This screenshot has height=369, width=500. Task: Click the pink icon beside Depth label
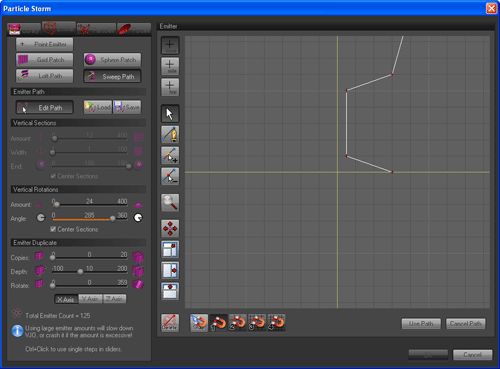[x=40, y=270]
